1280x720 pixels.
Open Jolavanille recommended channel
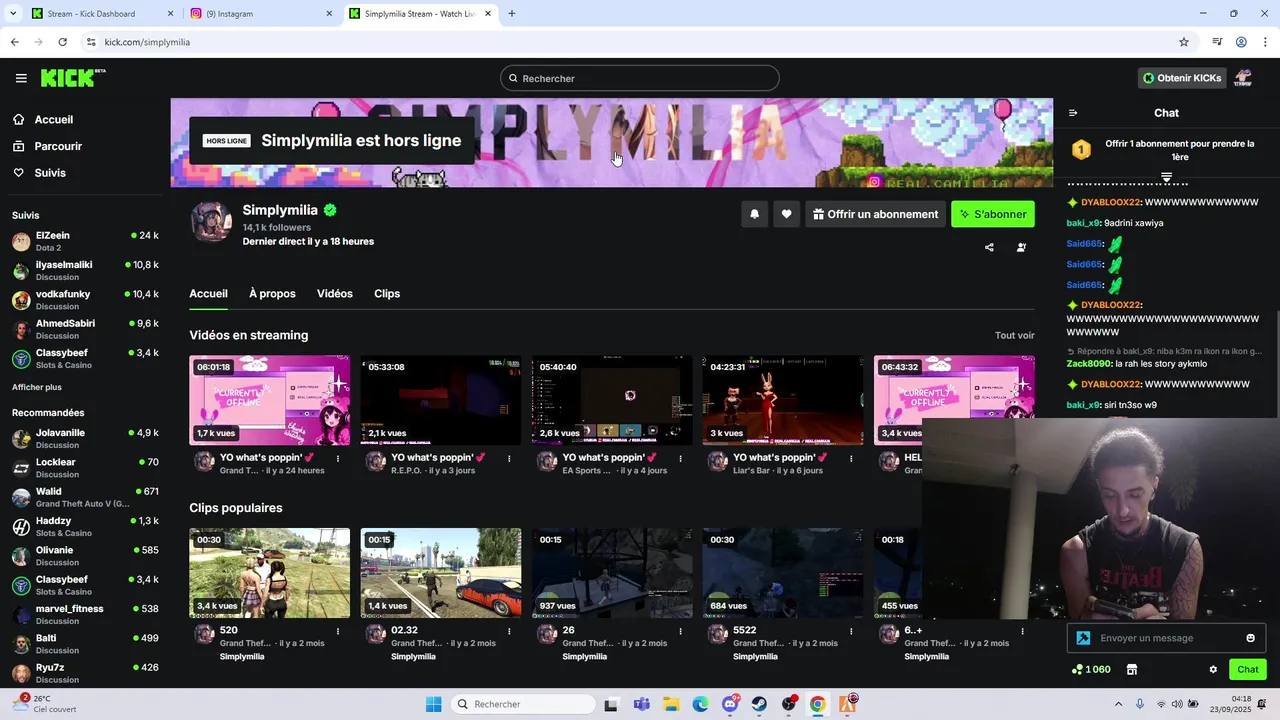click(85, 438)
